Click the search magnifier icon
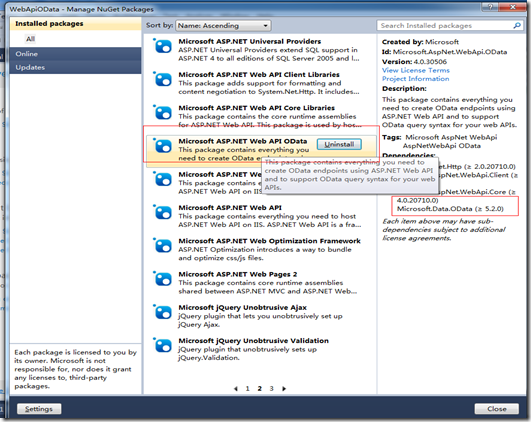 tap(517, 26)
